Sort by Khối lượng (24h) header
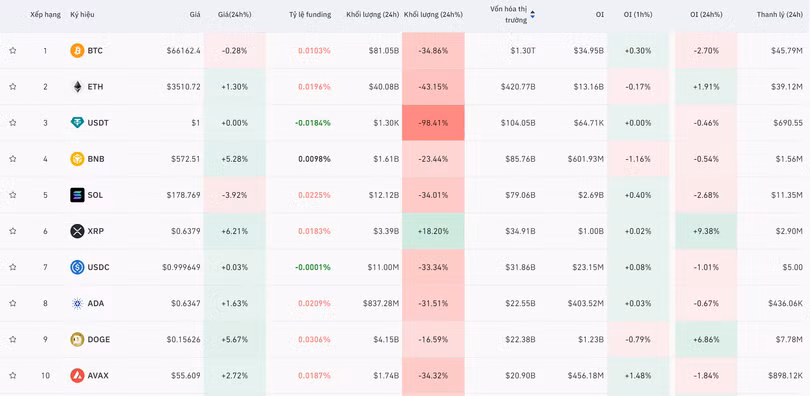Image resolution: width=810 pixels, height=396 pixels. [372, 15]
